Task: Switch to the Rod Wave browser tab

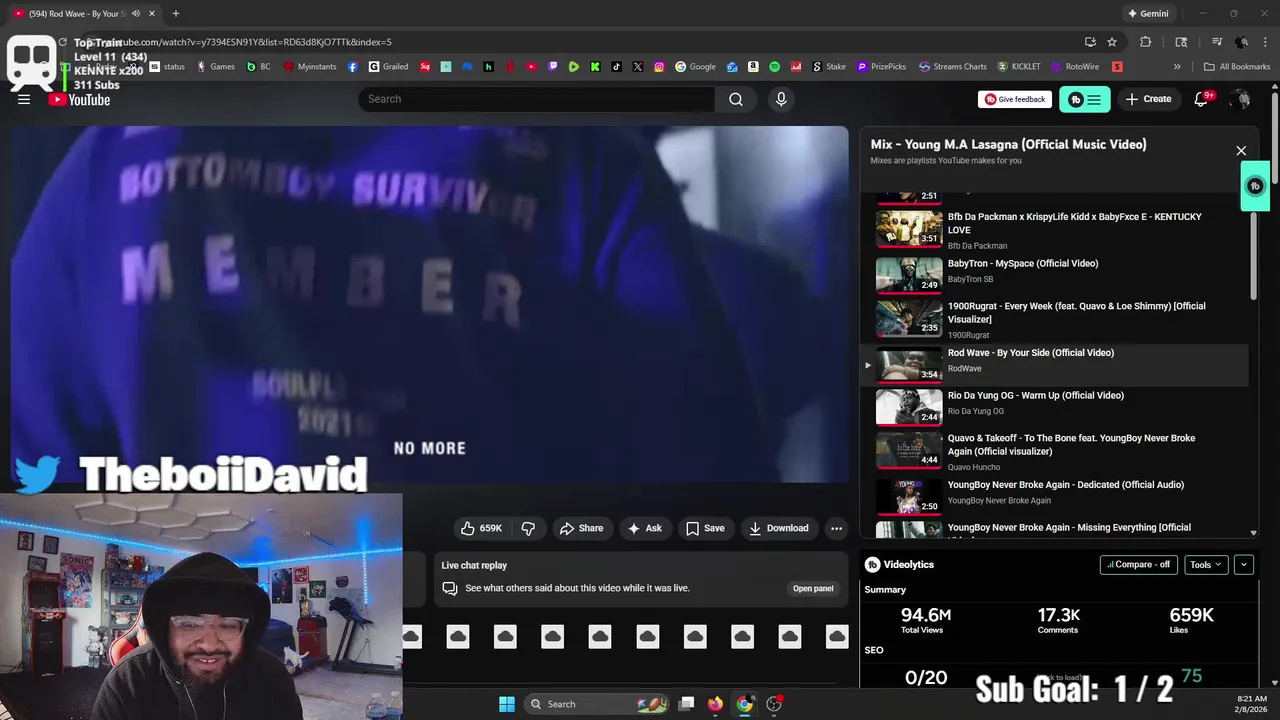Action: tap(84, 14)
